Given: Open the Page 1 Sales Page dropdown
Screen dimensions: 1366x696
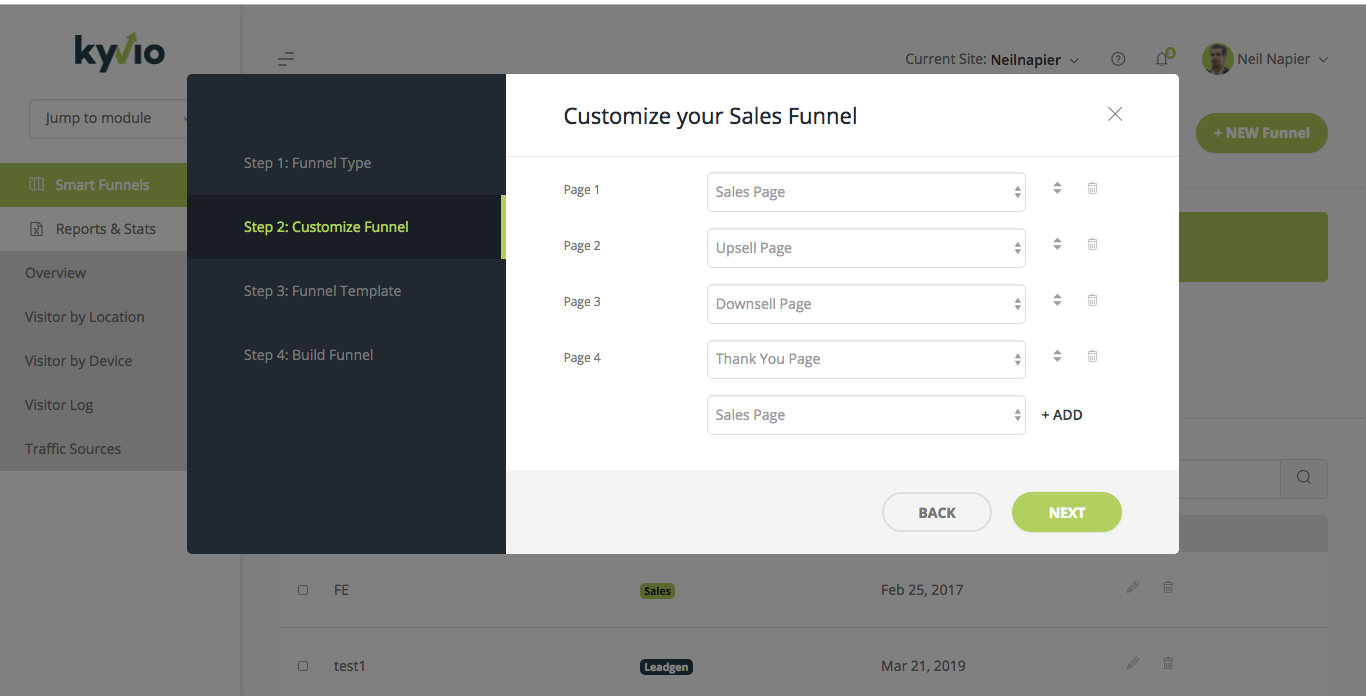Looking at the screenshot, I should 866,192.
